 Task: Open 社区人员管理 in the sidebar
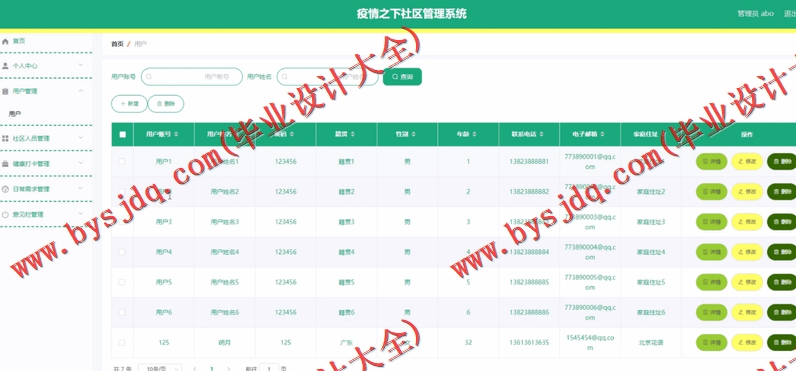[46, 138]
